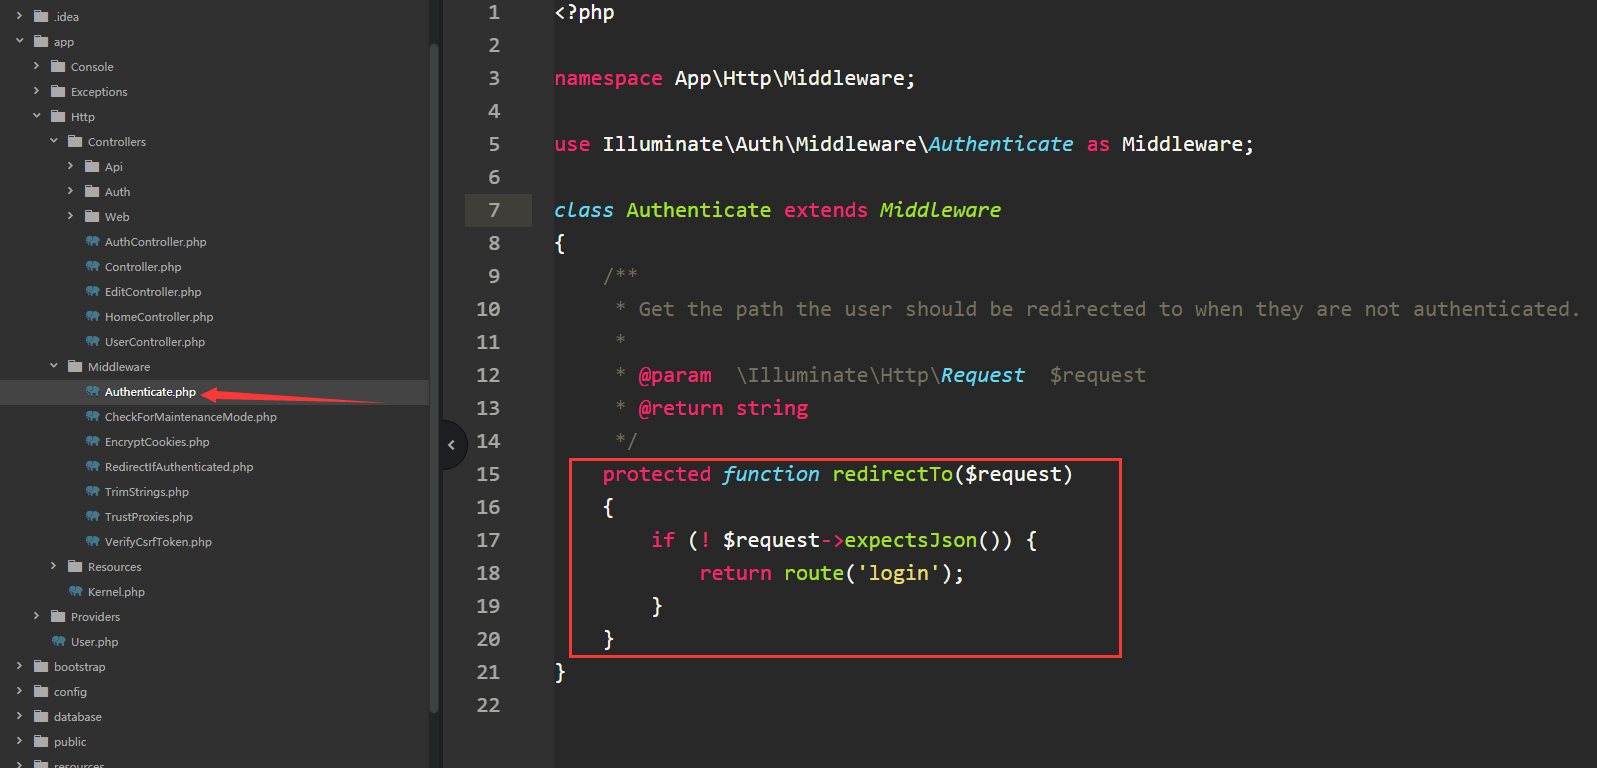Viewport: 1597px width, 768px height.
Task: Click the Kernel.php file icon
Action: (x=75, y=591)
